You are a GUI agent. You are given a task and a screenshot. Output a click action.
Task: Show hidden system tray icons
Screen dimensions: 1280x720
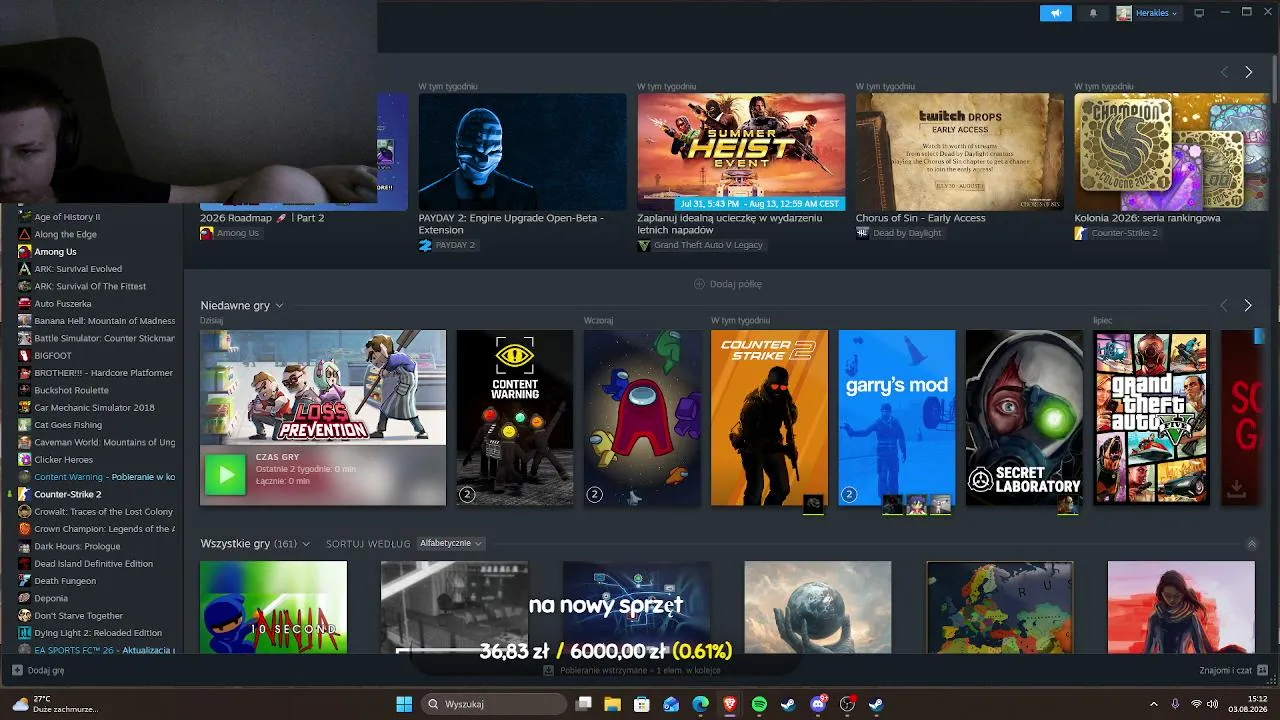[1153, 704]
